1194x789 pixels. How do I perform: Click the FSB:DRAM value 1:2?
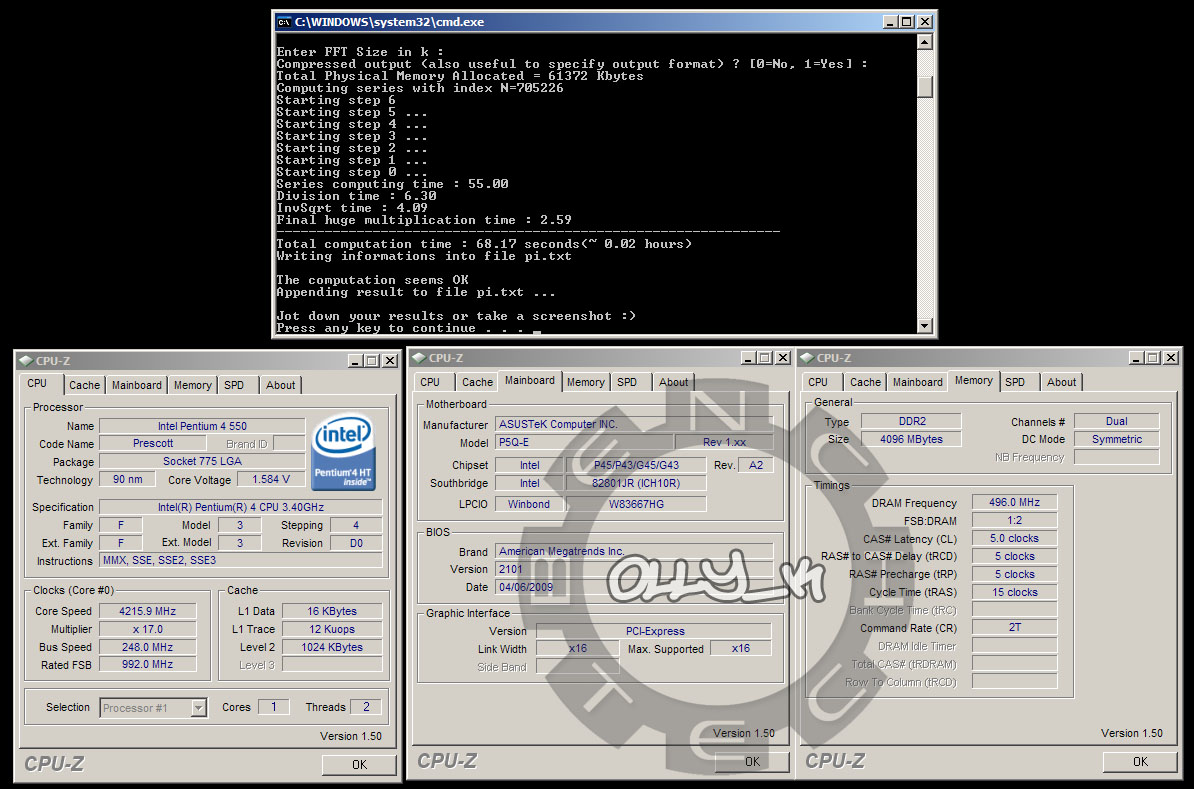pyautogui.click(x=1014, y=521)
